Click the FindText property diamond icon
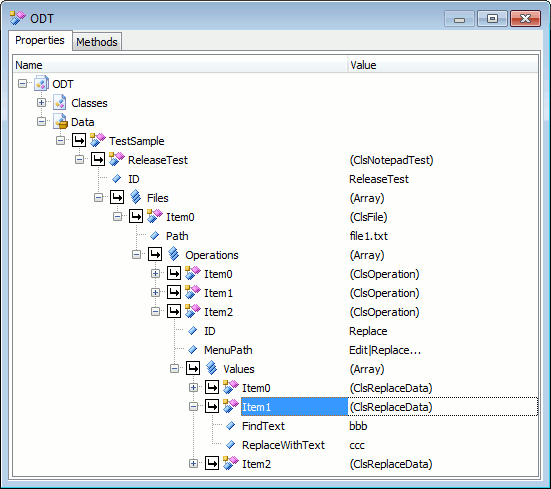 (x=230, y=426)
